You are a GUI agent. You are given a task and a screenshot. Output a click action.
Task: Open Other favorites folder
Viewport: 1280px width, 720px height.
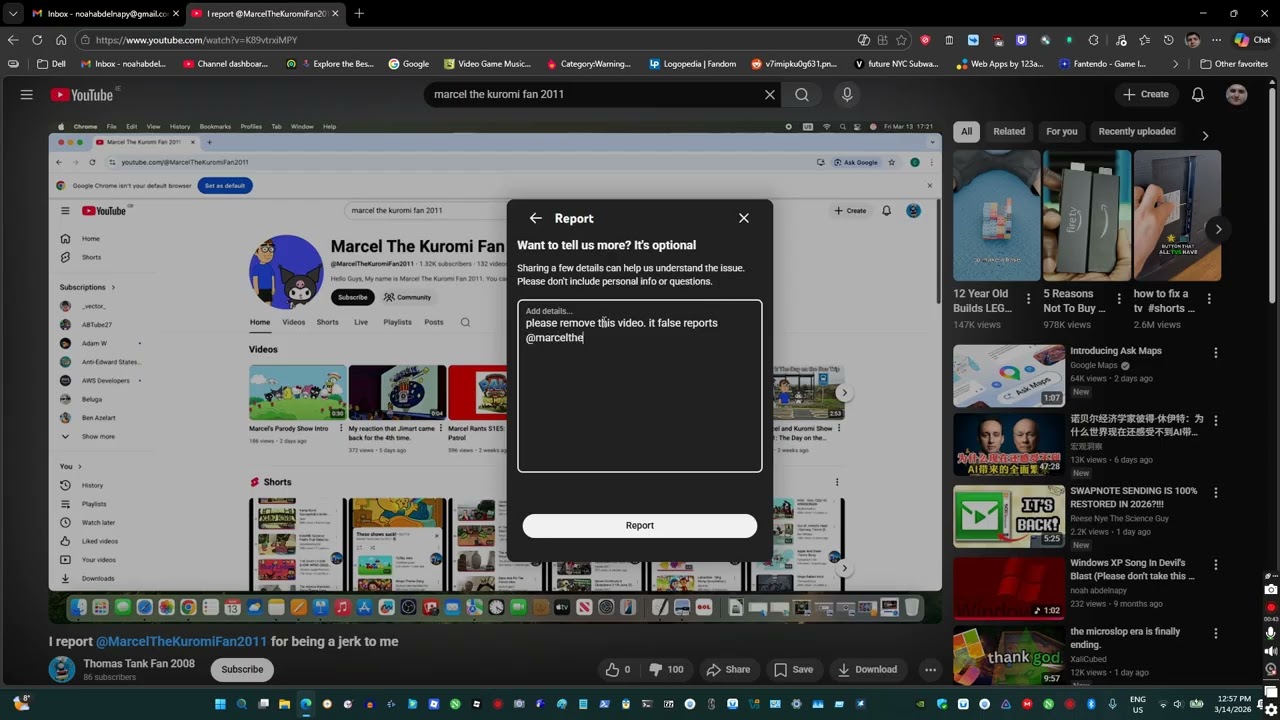click(1234, 64)
